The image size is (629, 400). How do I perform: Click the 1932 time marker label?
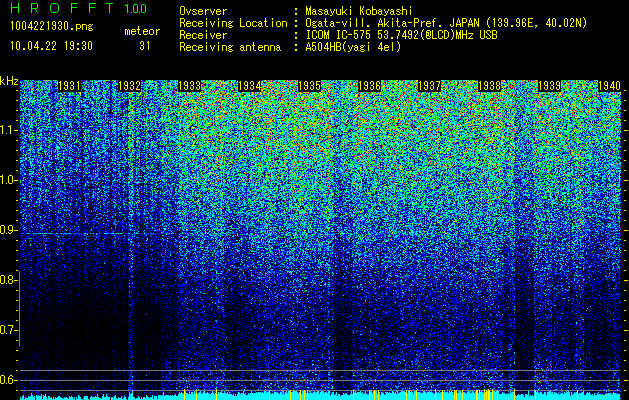coord(129,86)
